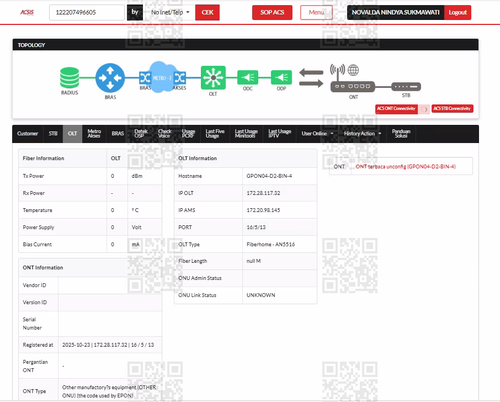
Task: Open the STB tab
Action: [53, 134]
